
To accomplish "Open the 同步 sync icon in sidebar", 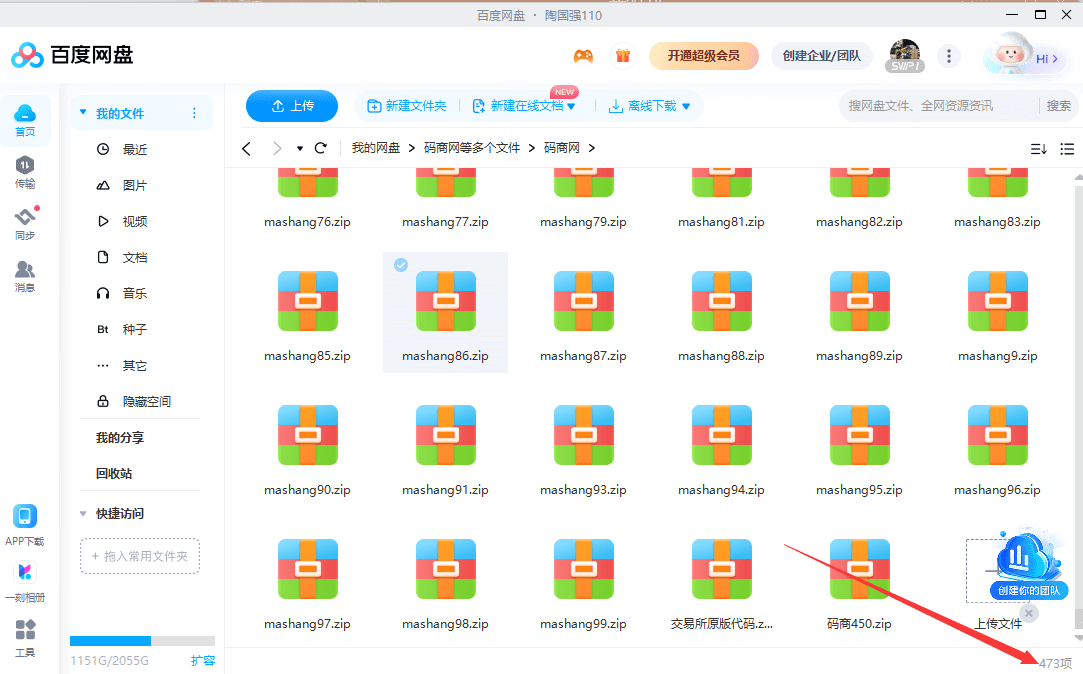I will pos(25,223).
